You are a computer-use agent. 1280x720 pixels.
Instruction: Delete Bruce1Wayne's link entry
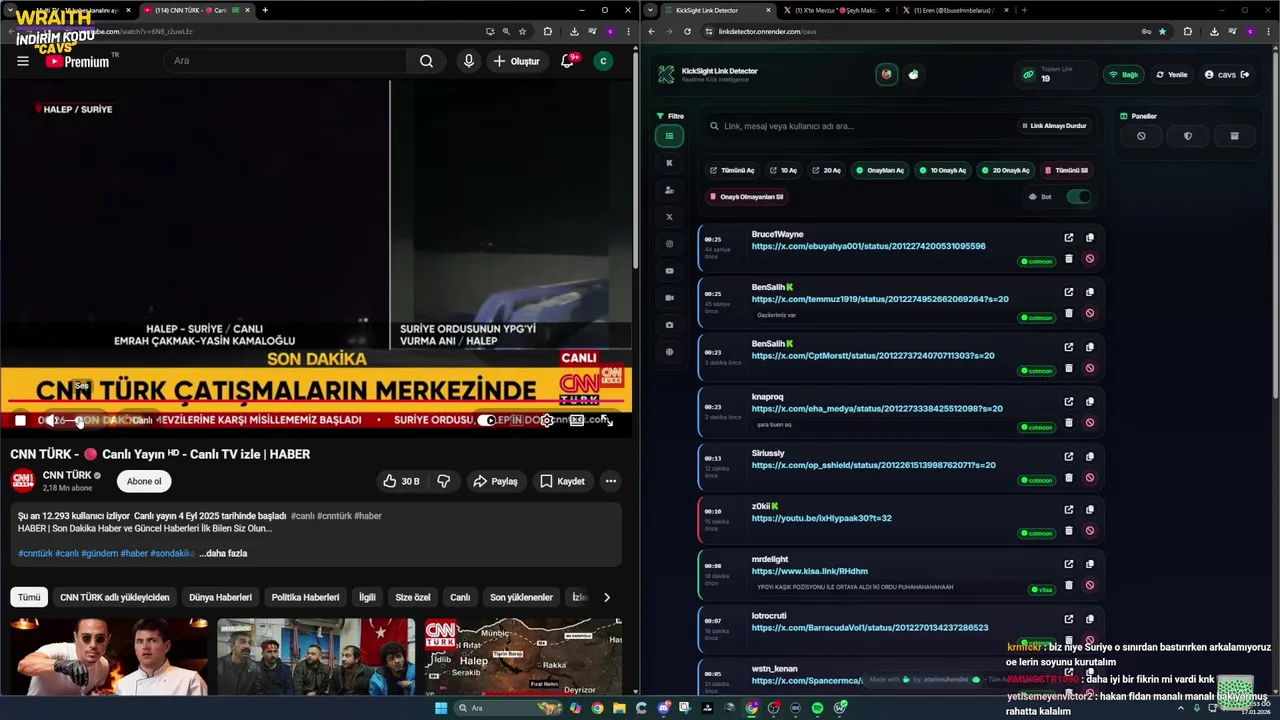[1069, 258]
